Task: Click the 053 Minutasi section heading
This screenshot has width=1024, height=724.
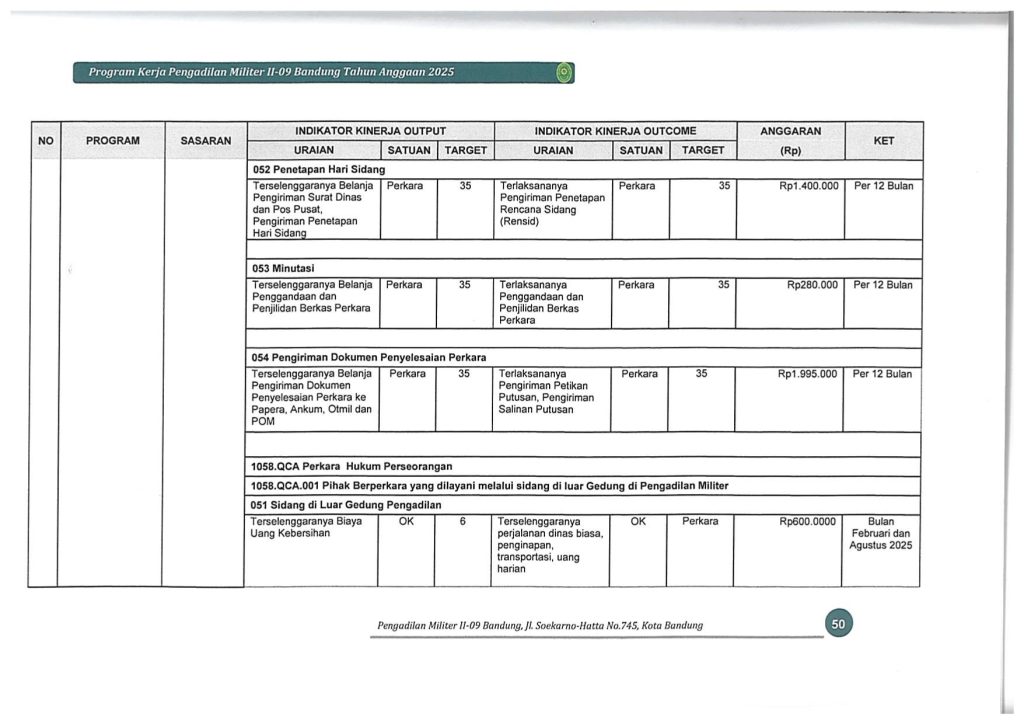Action: (x=284, y=268)
